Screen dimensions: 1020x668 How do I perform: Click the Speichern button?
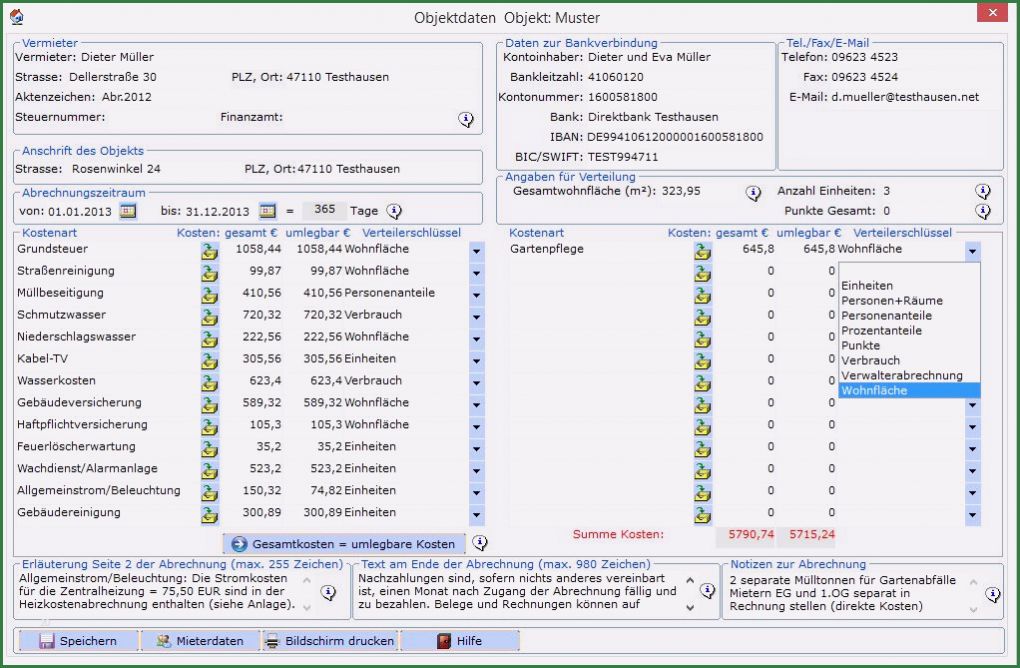pyautogui.click(x=78, y=641)
